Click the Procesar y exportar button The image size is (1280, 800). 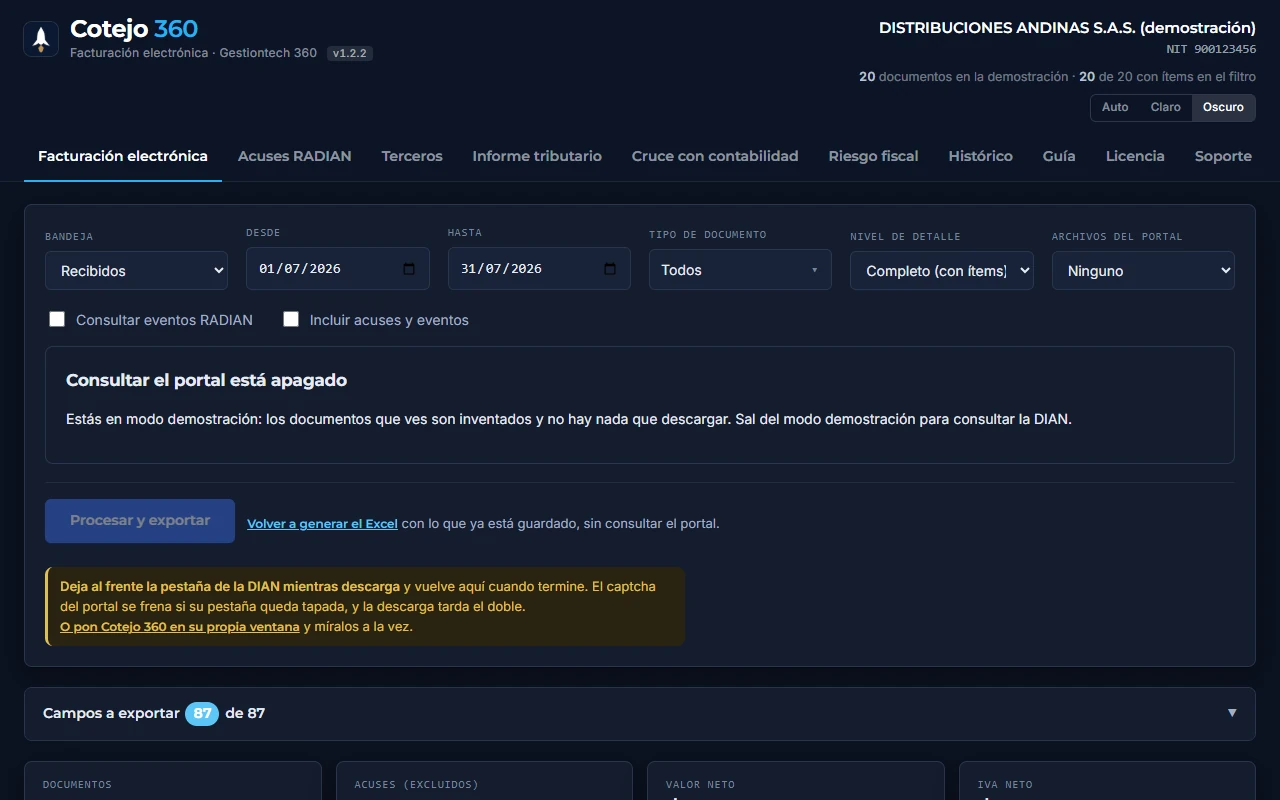coord(140,521)
